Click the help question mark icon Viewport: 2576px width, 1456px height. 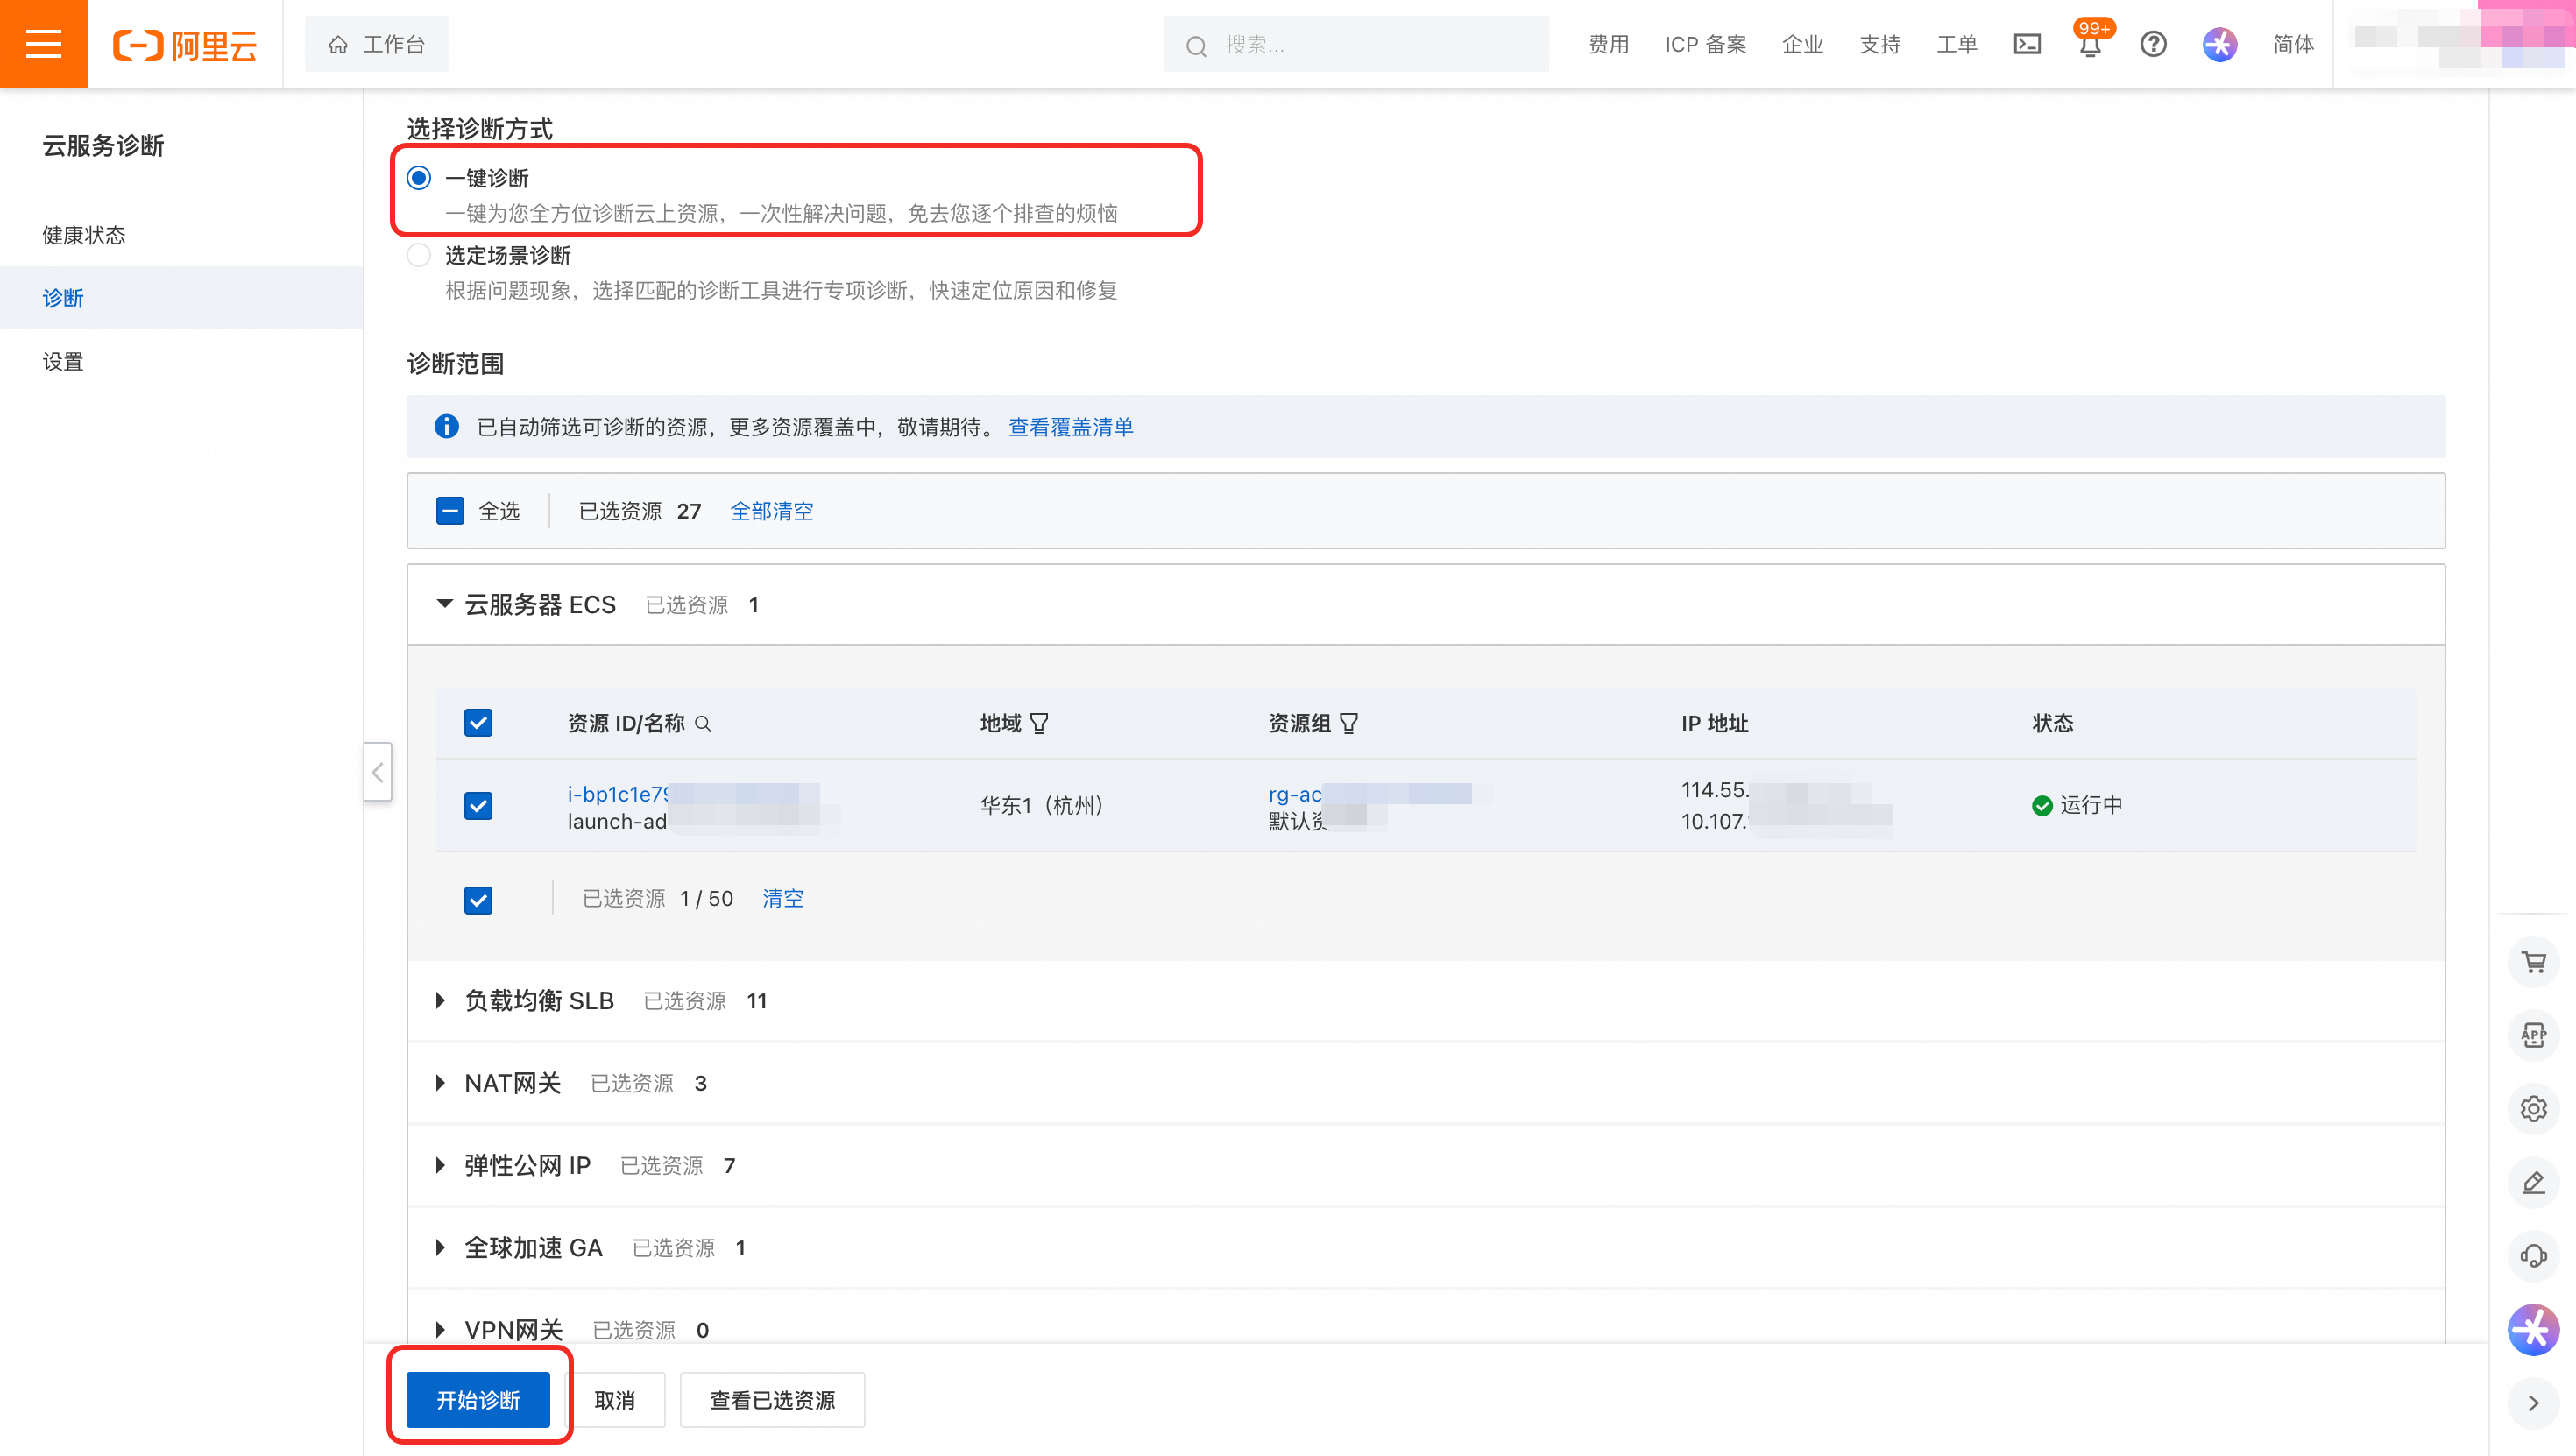point(2153,44)
